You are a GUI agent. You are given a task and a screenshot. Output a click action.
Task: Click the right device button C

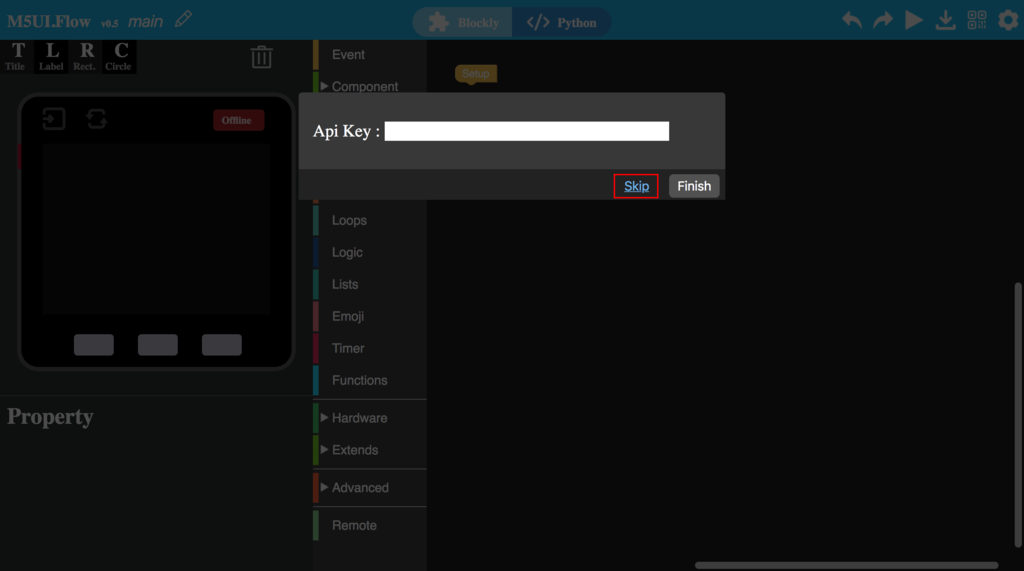click(x=221, y=345)
